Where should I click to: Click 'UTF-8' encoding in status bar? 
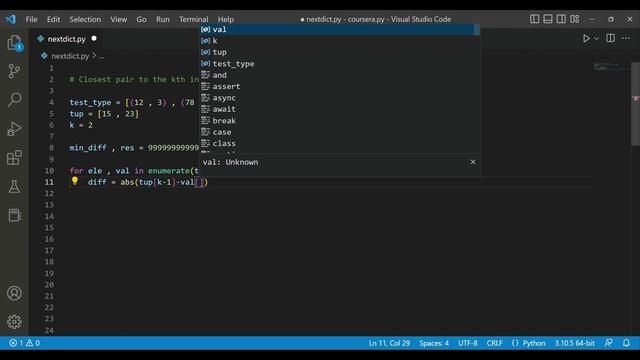pyautogui.click(x=468, y=343)
